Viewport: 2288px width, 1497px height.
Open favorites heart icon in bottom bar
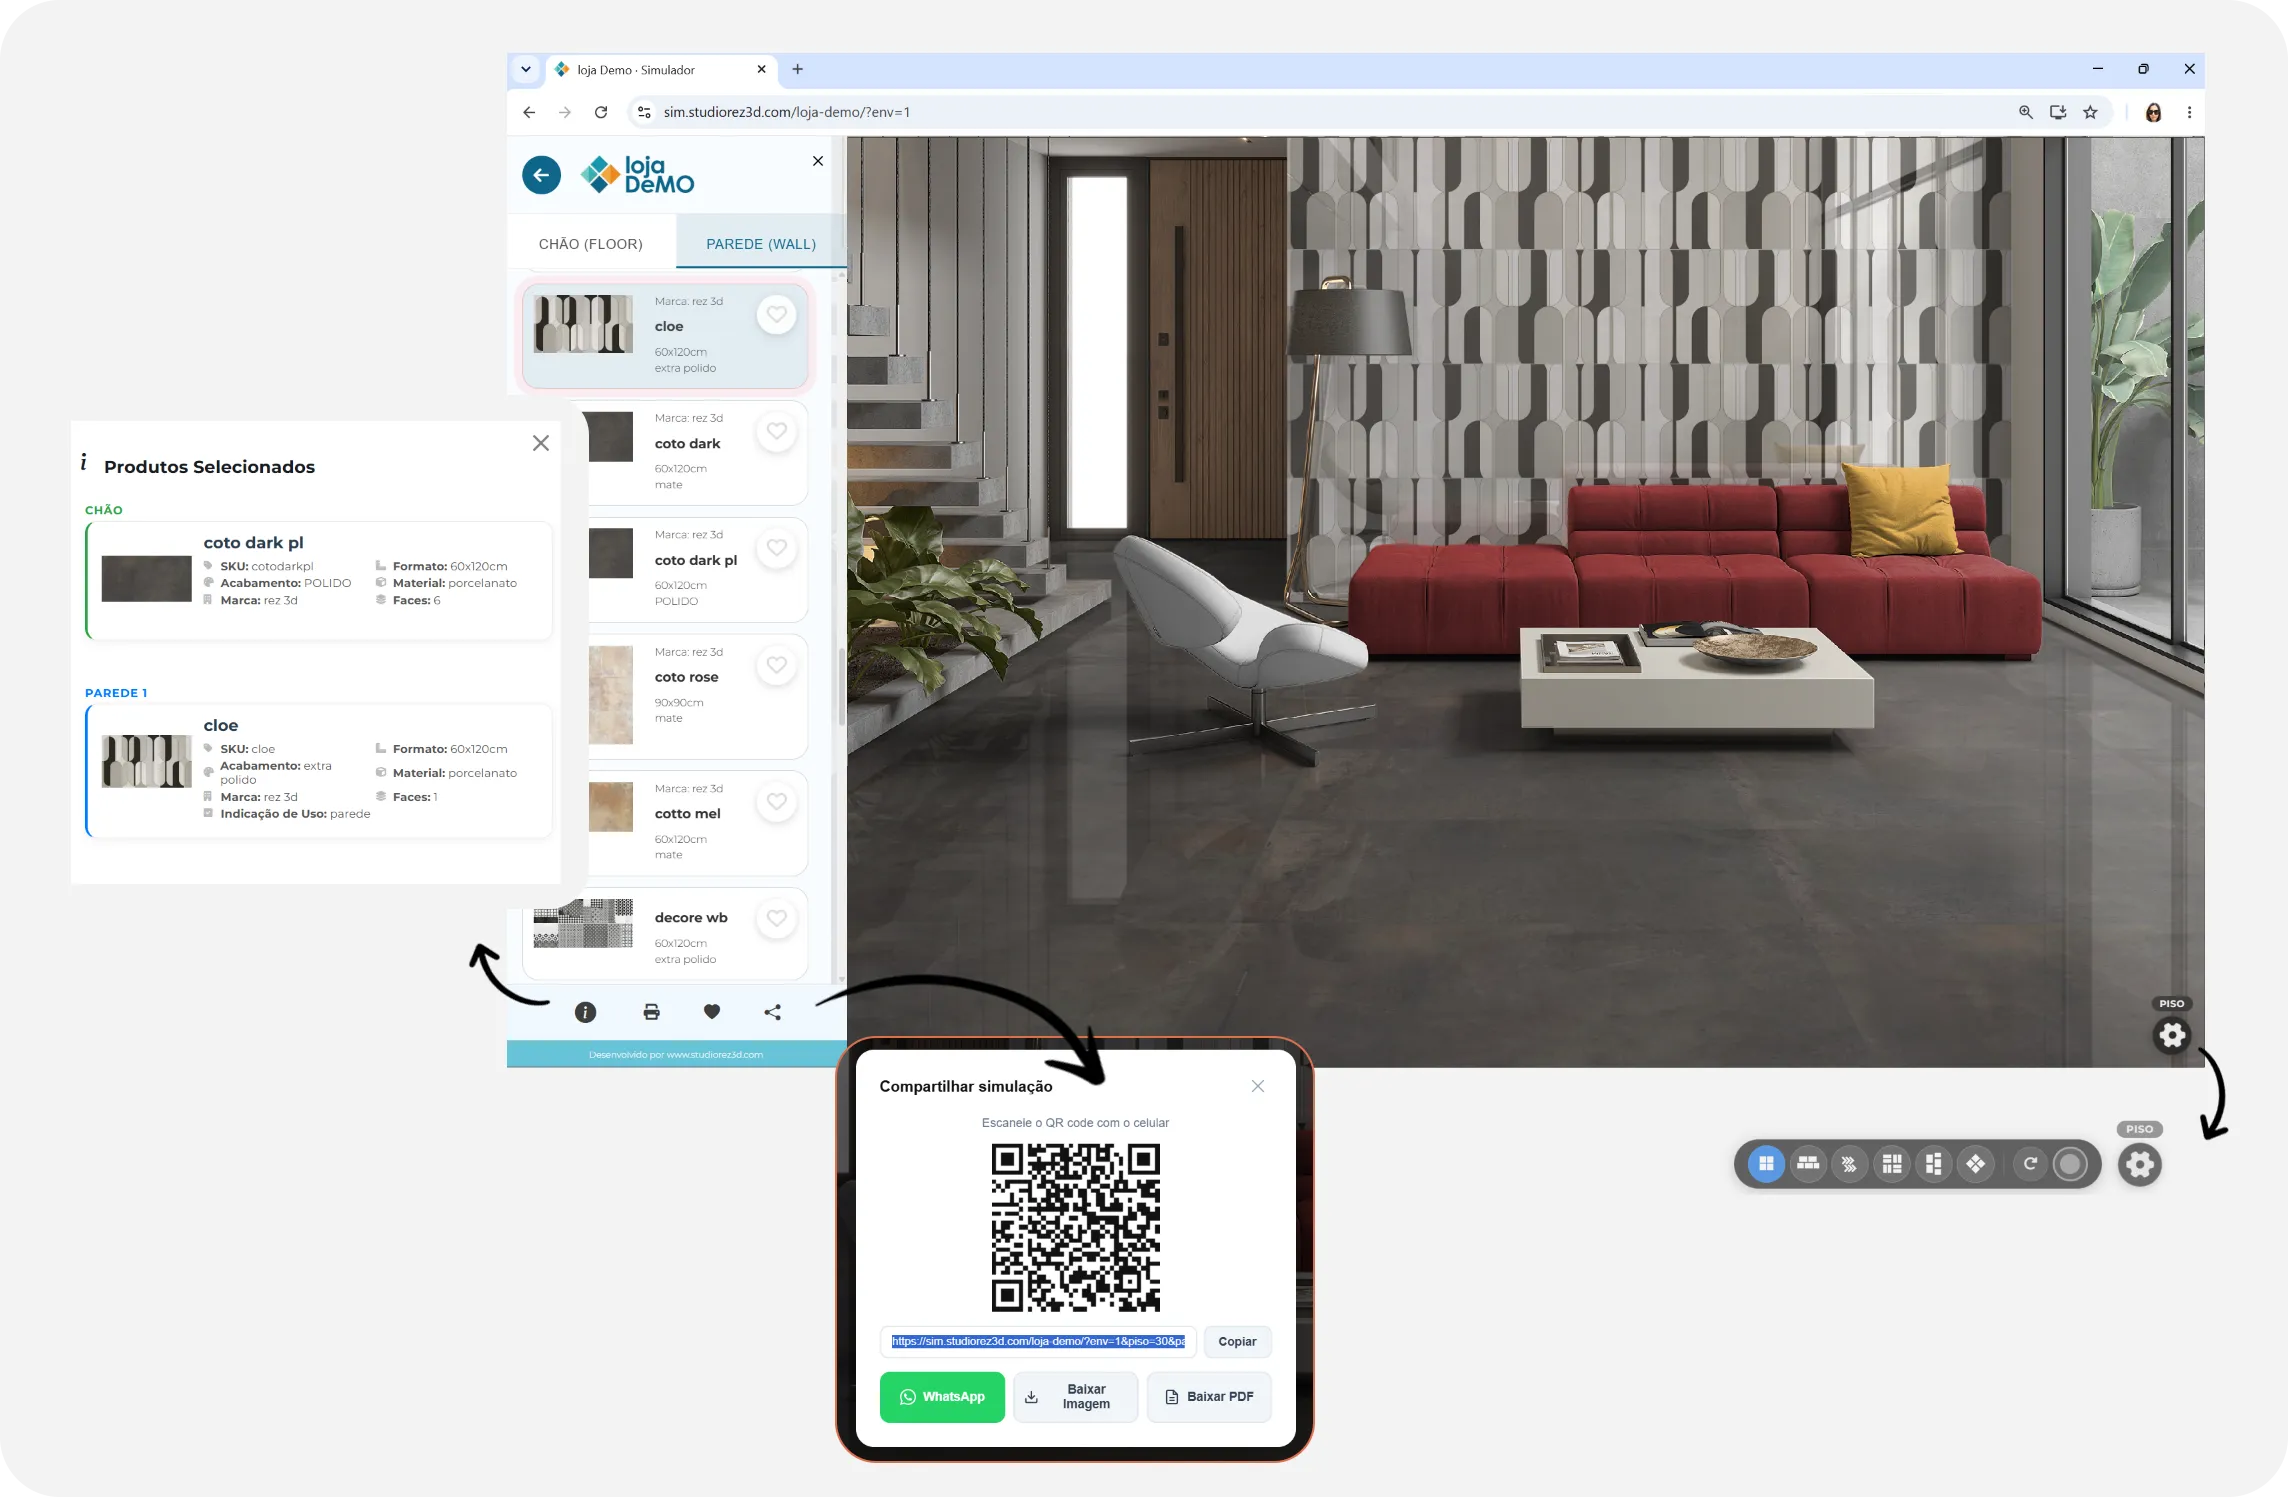coord(712,1012)
